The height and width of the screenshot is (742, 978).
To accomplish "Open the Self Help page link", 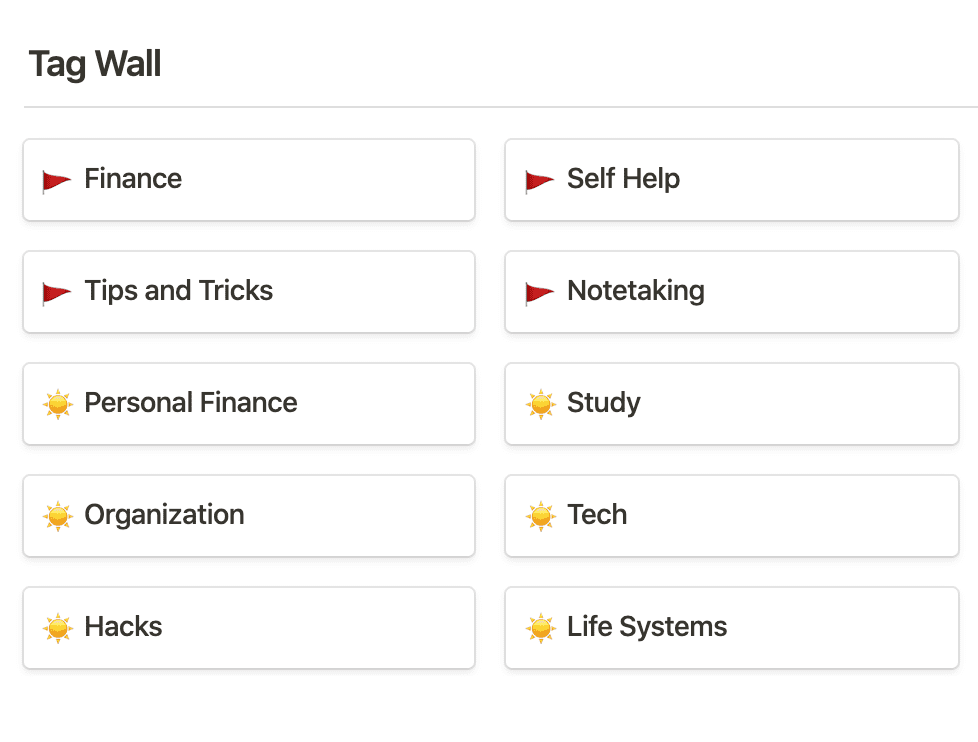I will pyautogui.click(x=623, y=180).
